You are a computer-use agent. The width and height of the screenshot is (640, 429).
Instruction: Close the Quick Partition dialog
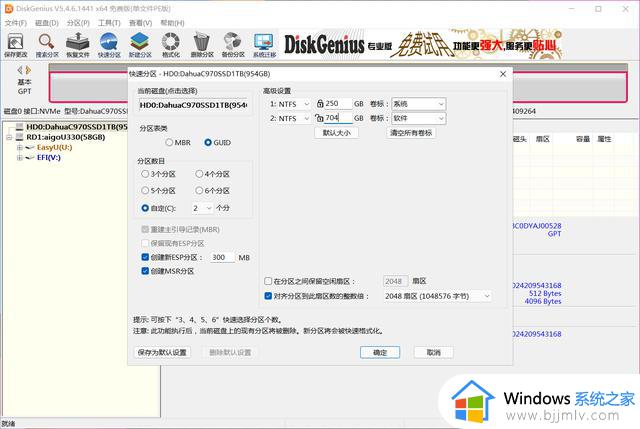pos(503,74)
